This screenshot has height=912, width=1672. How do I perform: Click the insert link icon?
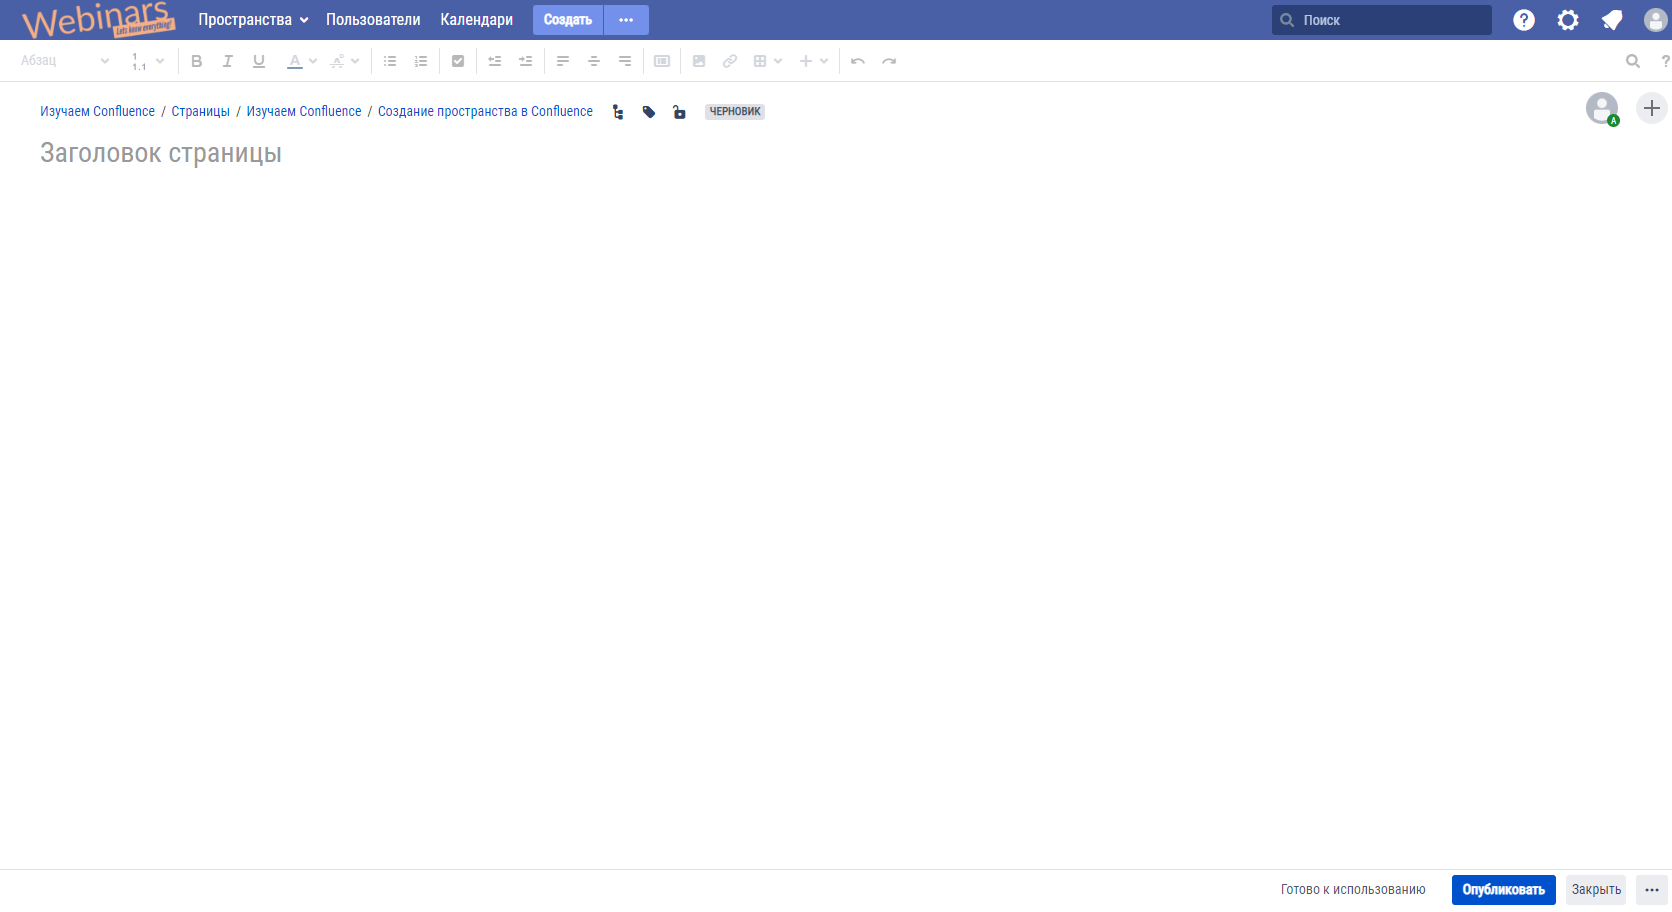[x=730, y=61]
